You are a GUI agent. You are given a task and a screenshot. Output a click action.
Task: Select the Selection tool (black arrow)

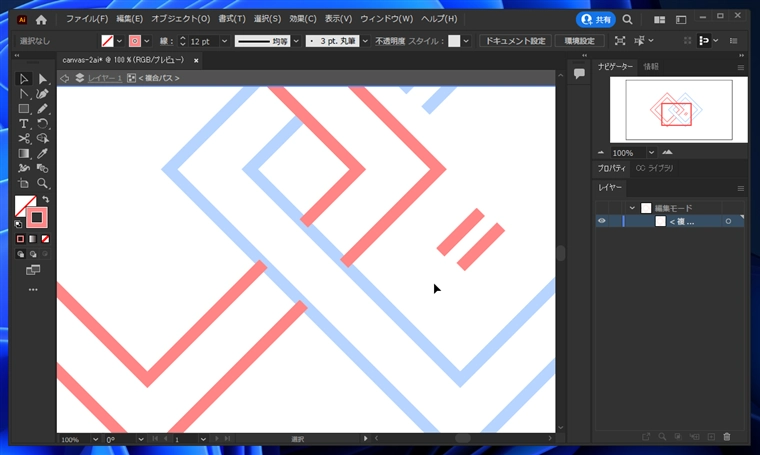(x=23, y=78)
